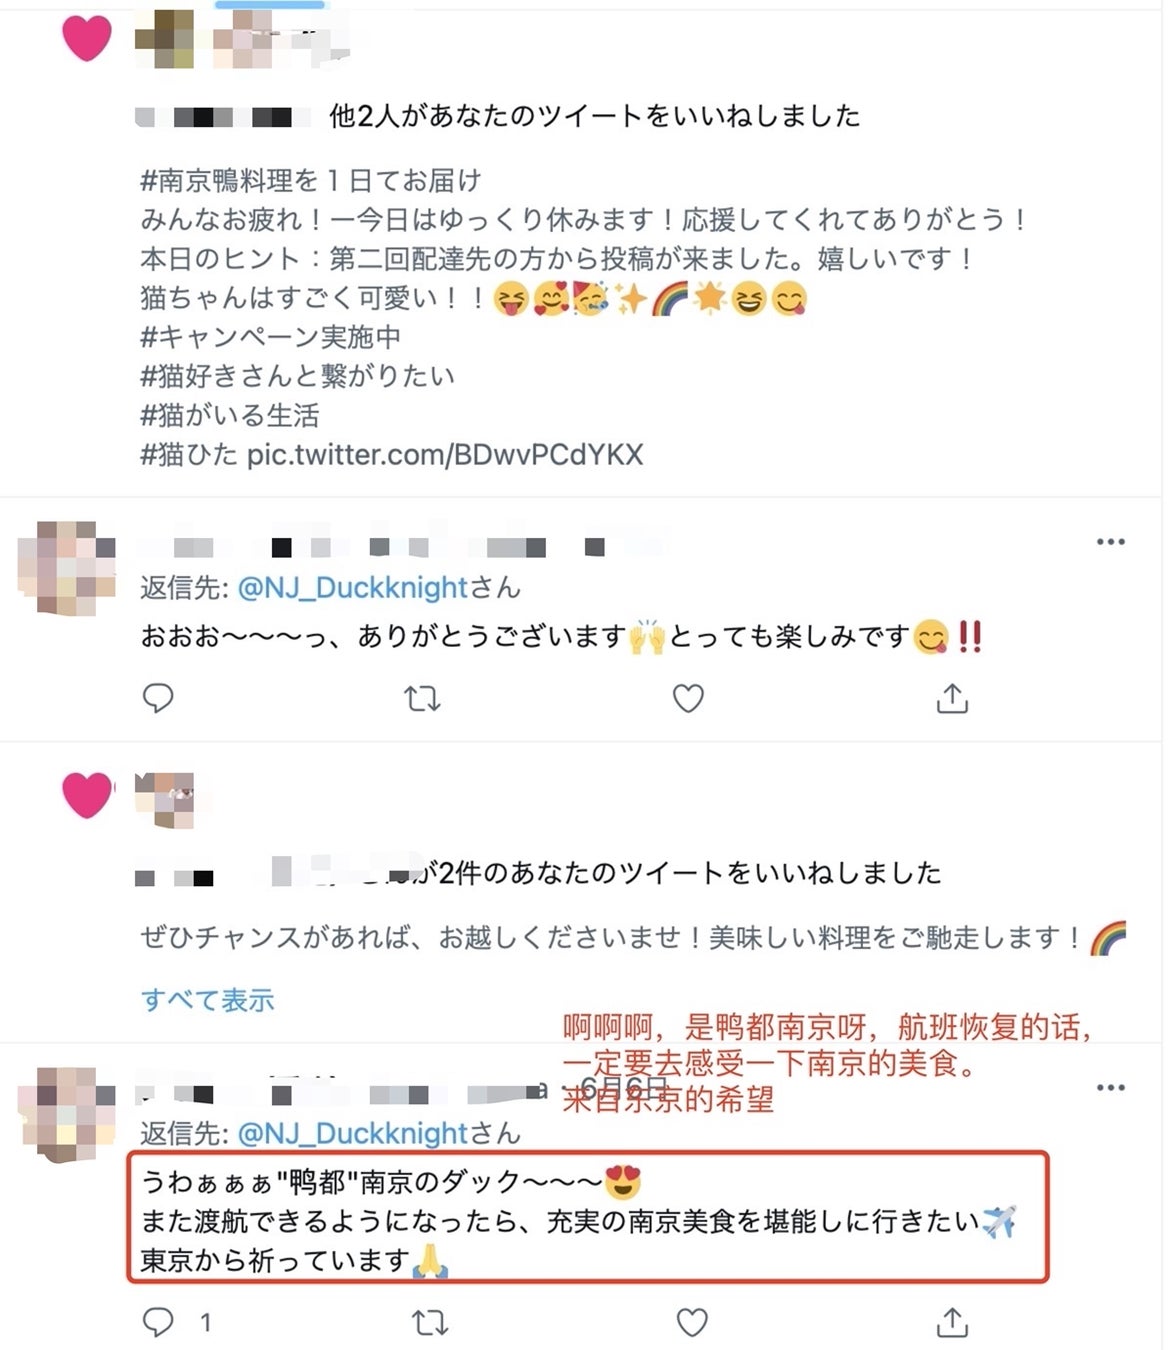Open more options on first reply tweet
This screenshot has width=1170, height=1350.
click(1111, 542)
